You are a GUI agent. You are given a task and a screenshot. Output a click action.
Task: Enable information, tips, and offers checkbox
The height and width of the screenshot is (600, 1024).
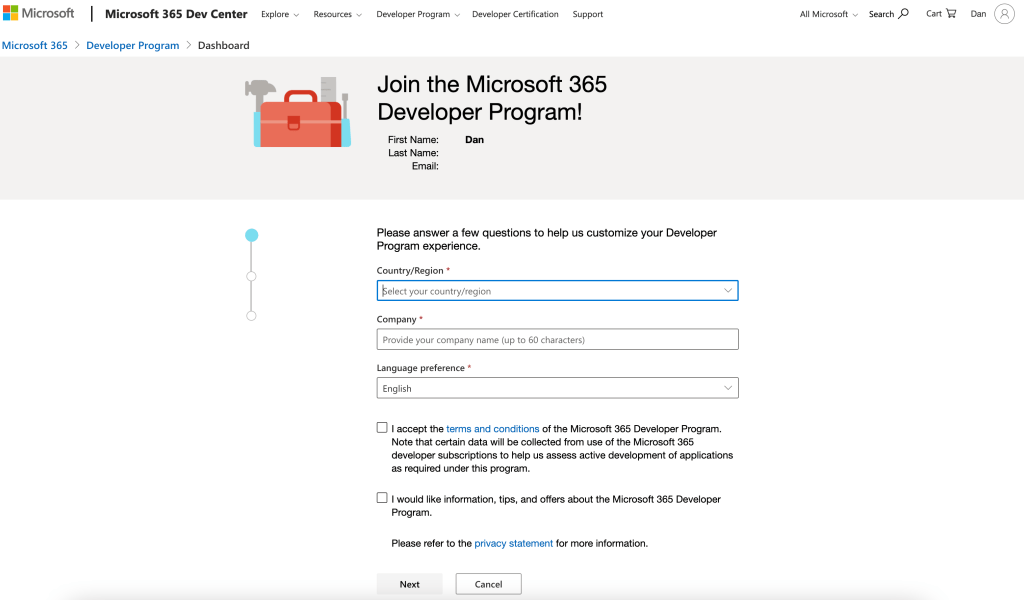(382, 498)
